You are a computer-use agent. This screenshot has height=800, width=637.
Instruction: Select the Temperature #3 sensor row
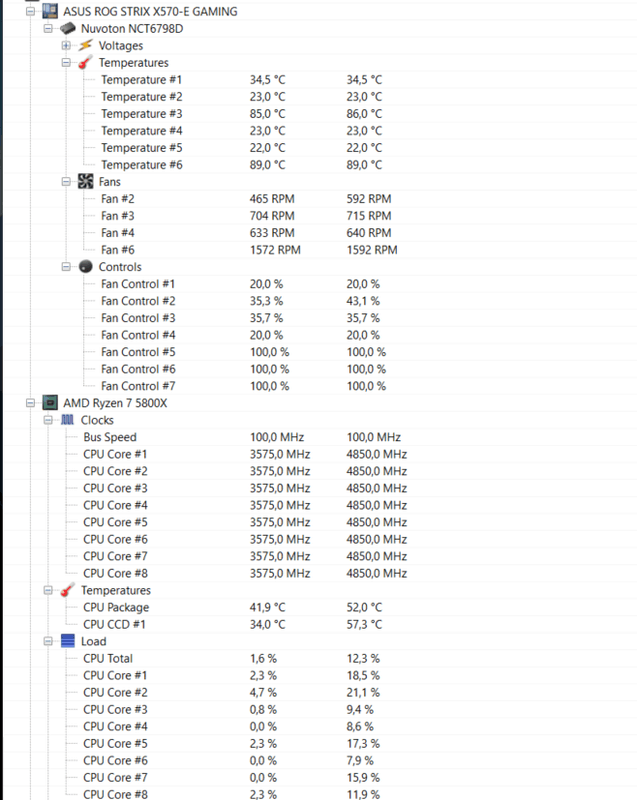141,113
